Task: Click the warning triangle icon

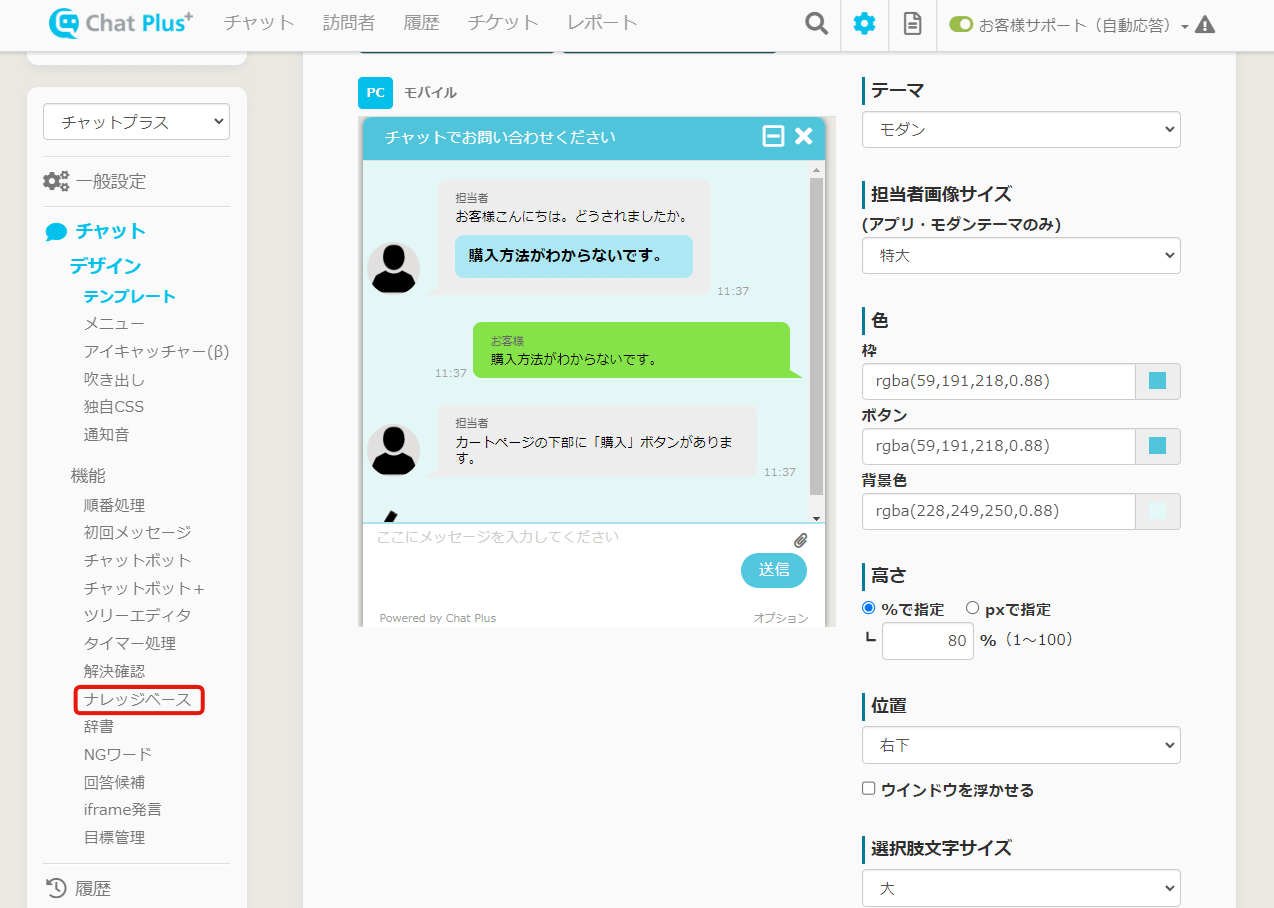Action: (1205, 25)
